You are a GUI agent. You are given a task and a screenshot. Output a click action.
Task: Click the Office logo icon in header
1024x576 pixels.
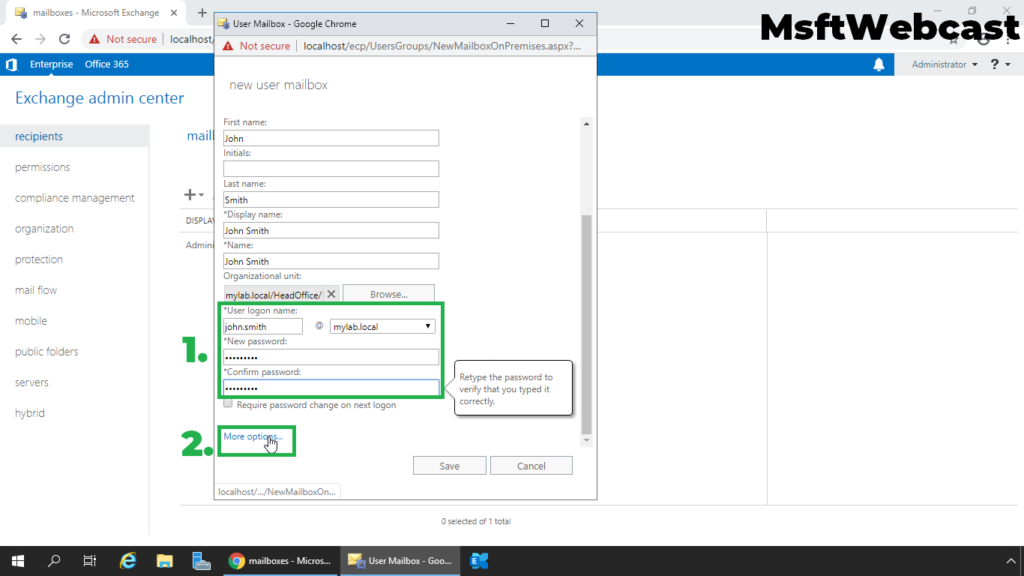[x=11, y=64]
